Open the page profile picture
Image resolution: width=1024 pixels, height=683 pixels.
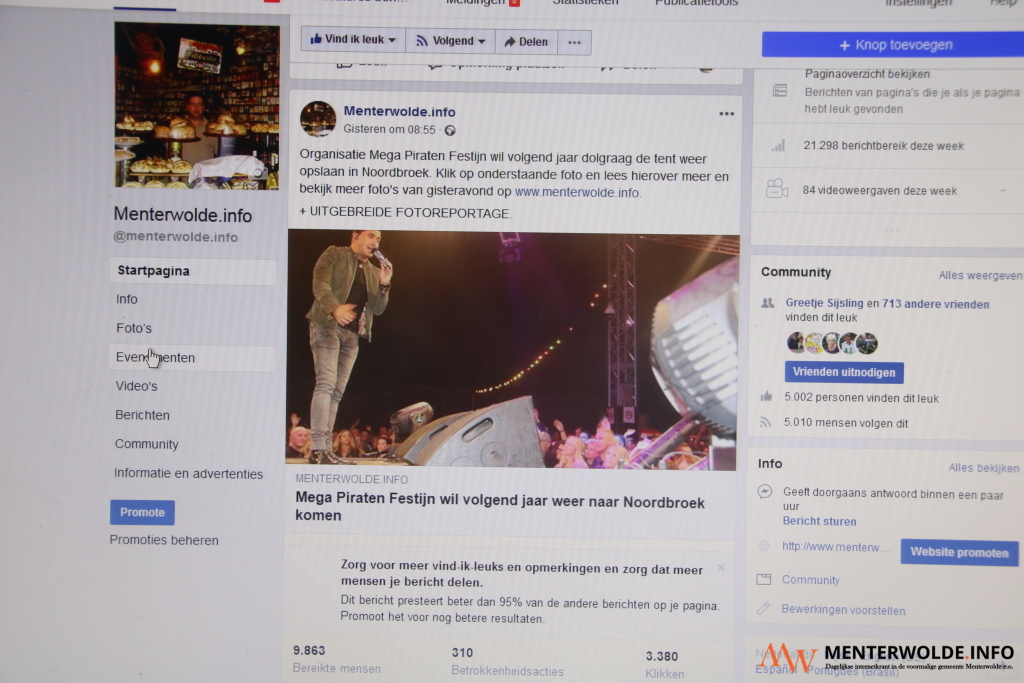(197, 106)
